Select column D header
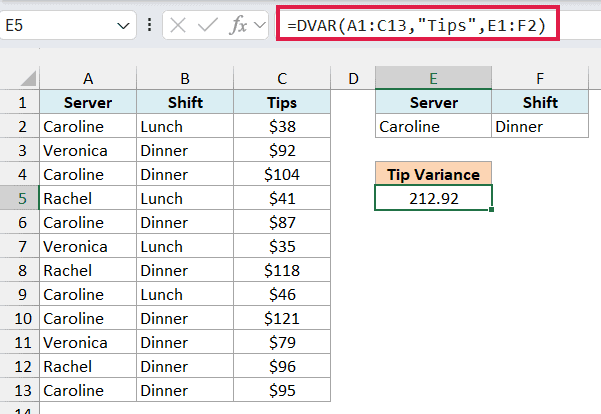Screen dimensions: 601x414 click(x=353, y=79)
